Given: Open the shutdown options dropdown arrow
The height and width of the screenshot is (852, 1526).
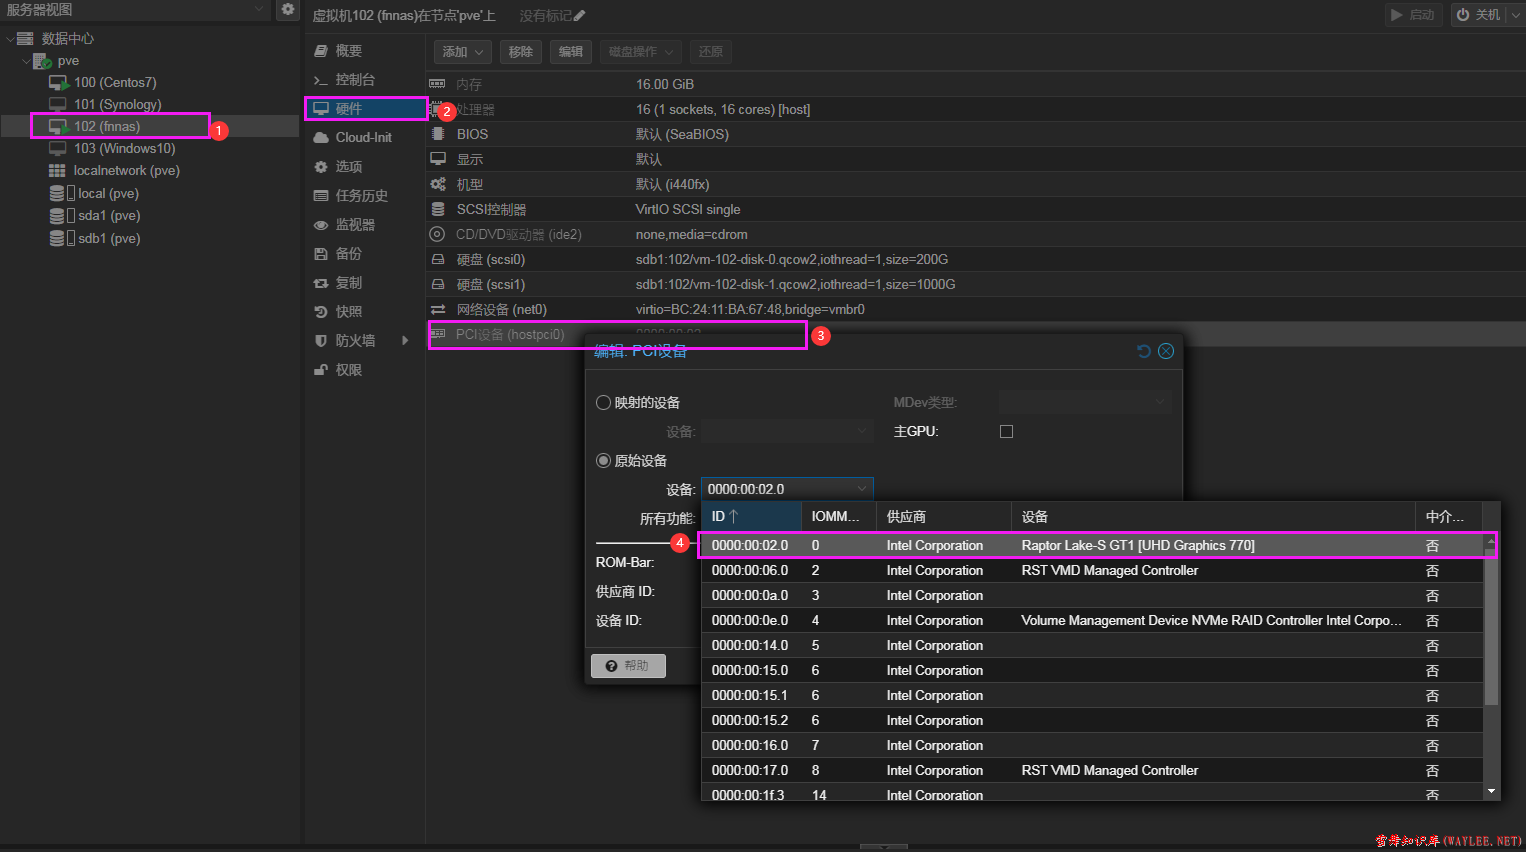Looking at the screenshot, I should pyautogui.click(x=1515, y=14).
